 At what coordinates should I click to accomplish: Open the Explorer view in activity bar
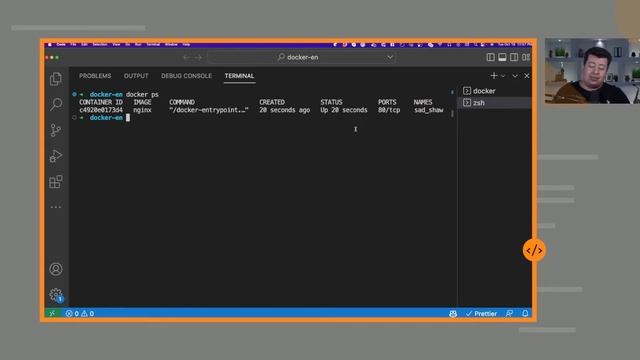coord(56,78)
